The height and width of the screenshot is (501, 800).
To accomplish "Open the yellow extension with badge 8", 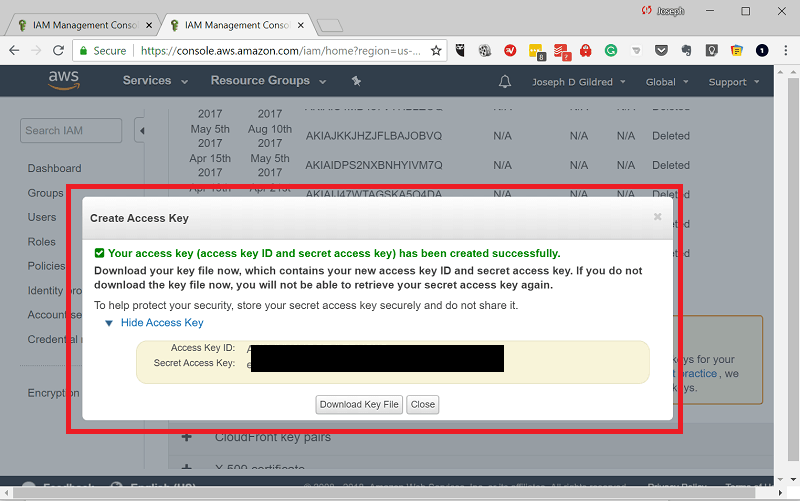I will [536, 52].
